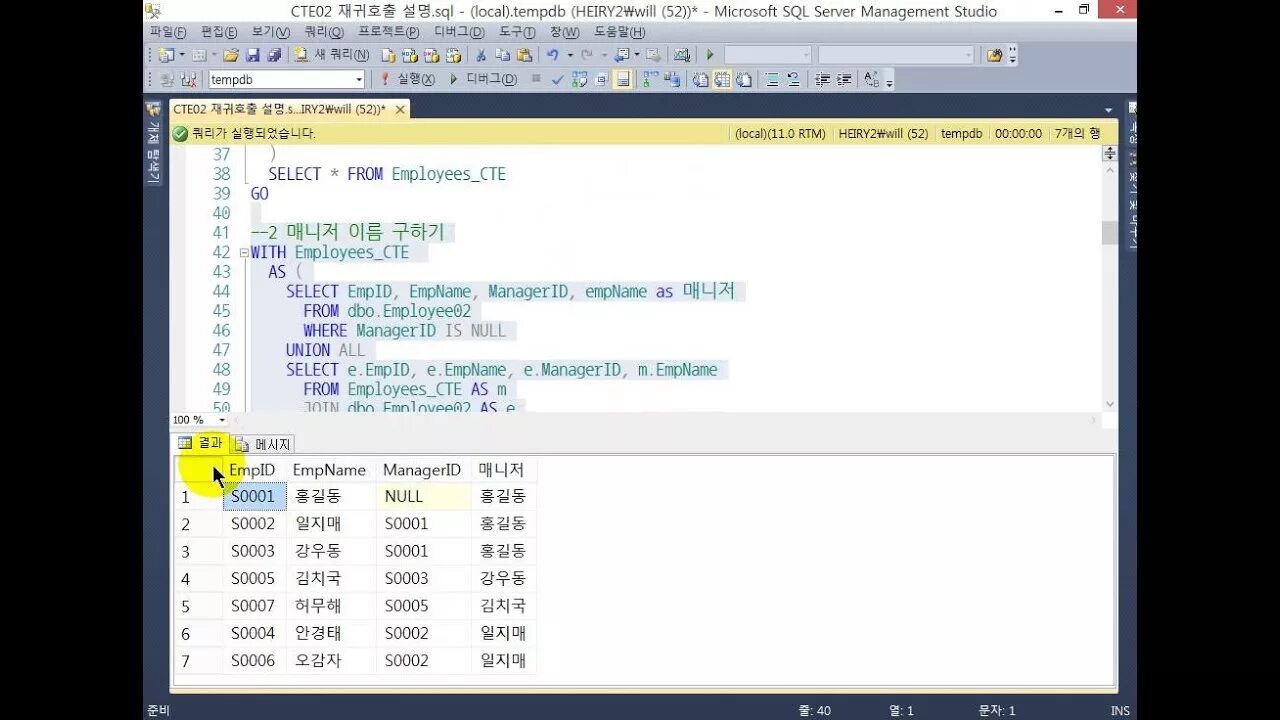The height and width of the screenshot is (720, 1280).
Task: Click the Find in Files binoculars icon
Action: 994,55
